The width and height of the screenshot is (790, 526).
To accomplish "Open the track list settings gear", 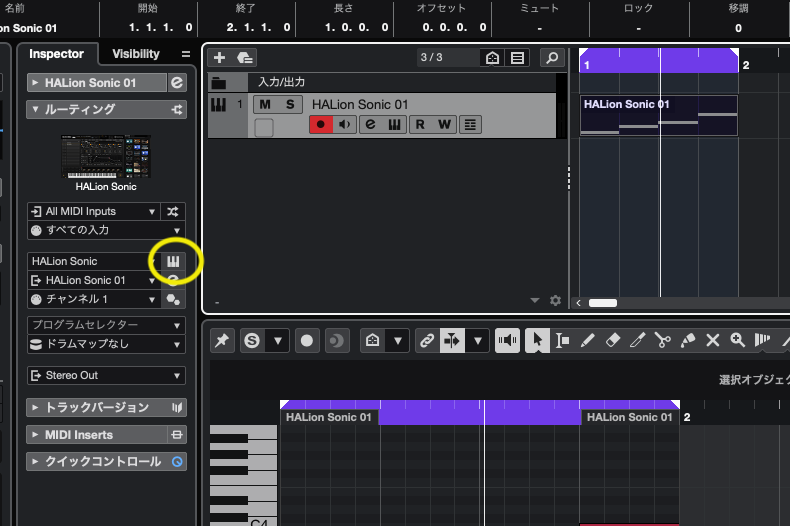I will (x=555, y=301).
